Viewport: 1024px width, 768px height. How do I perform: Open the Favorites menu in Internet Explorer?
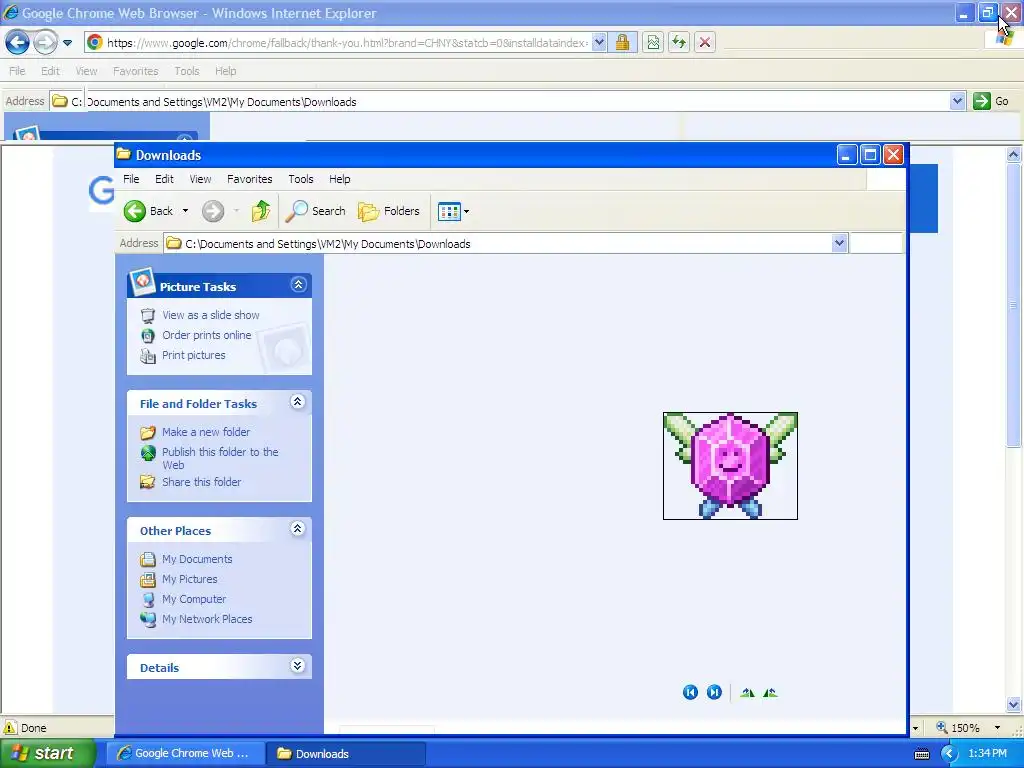click(135, 71)
